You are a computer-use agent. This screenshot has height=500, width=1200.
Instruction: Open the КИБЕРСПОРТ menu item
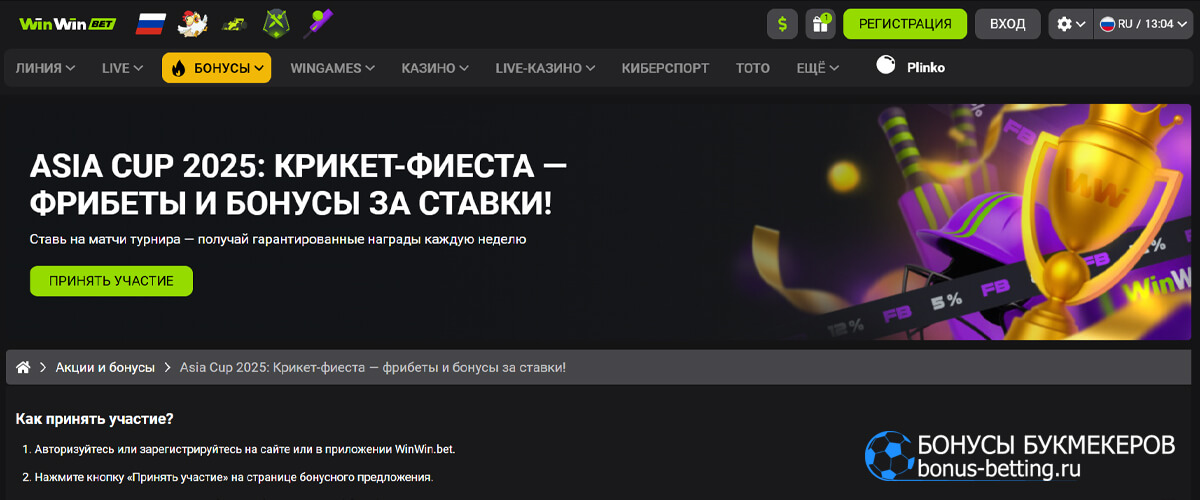[x=665, y=68]
